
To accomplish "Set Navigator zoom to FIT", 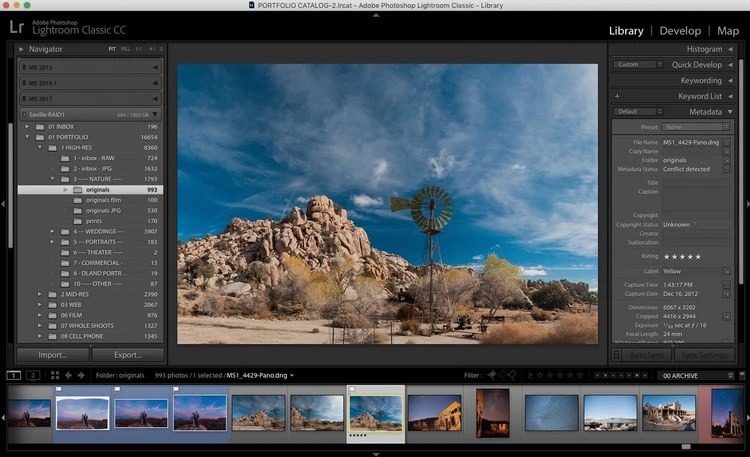I will click(x=112, y=48).
